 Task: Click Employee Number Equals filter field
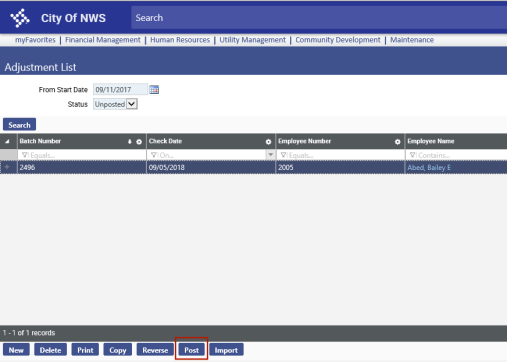(x=340, y=155)
